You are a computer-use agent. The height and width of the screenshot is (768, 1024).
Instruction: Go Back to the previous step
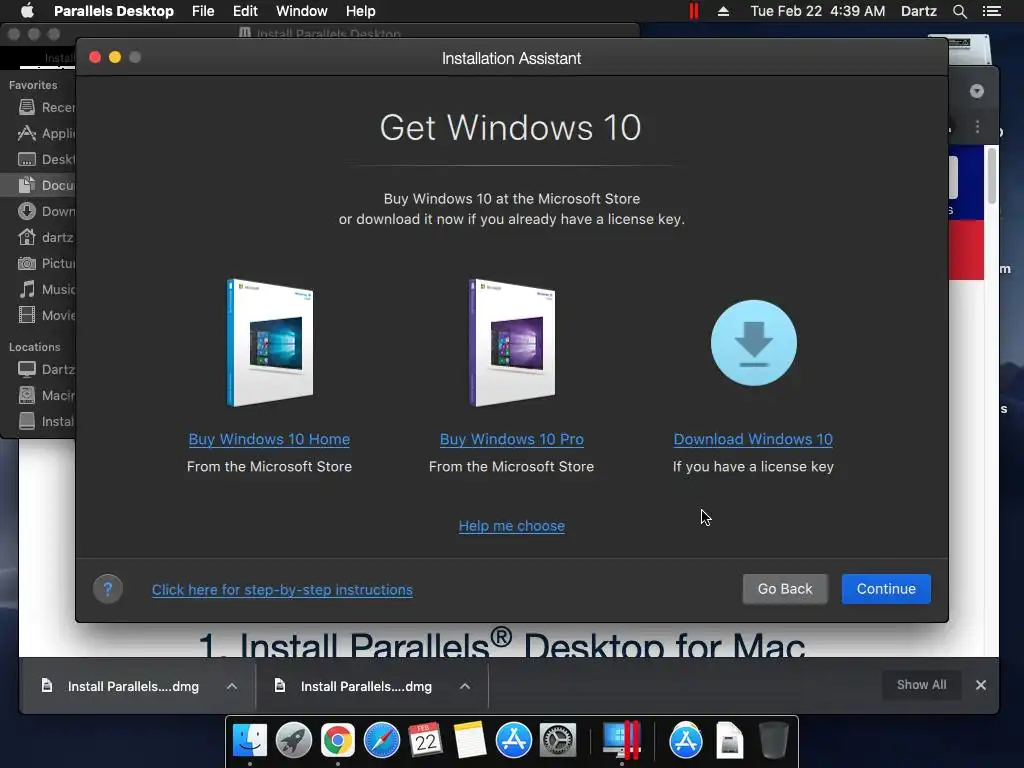(785, 588)
